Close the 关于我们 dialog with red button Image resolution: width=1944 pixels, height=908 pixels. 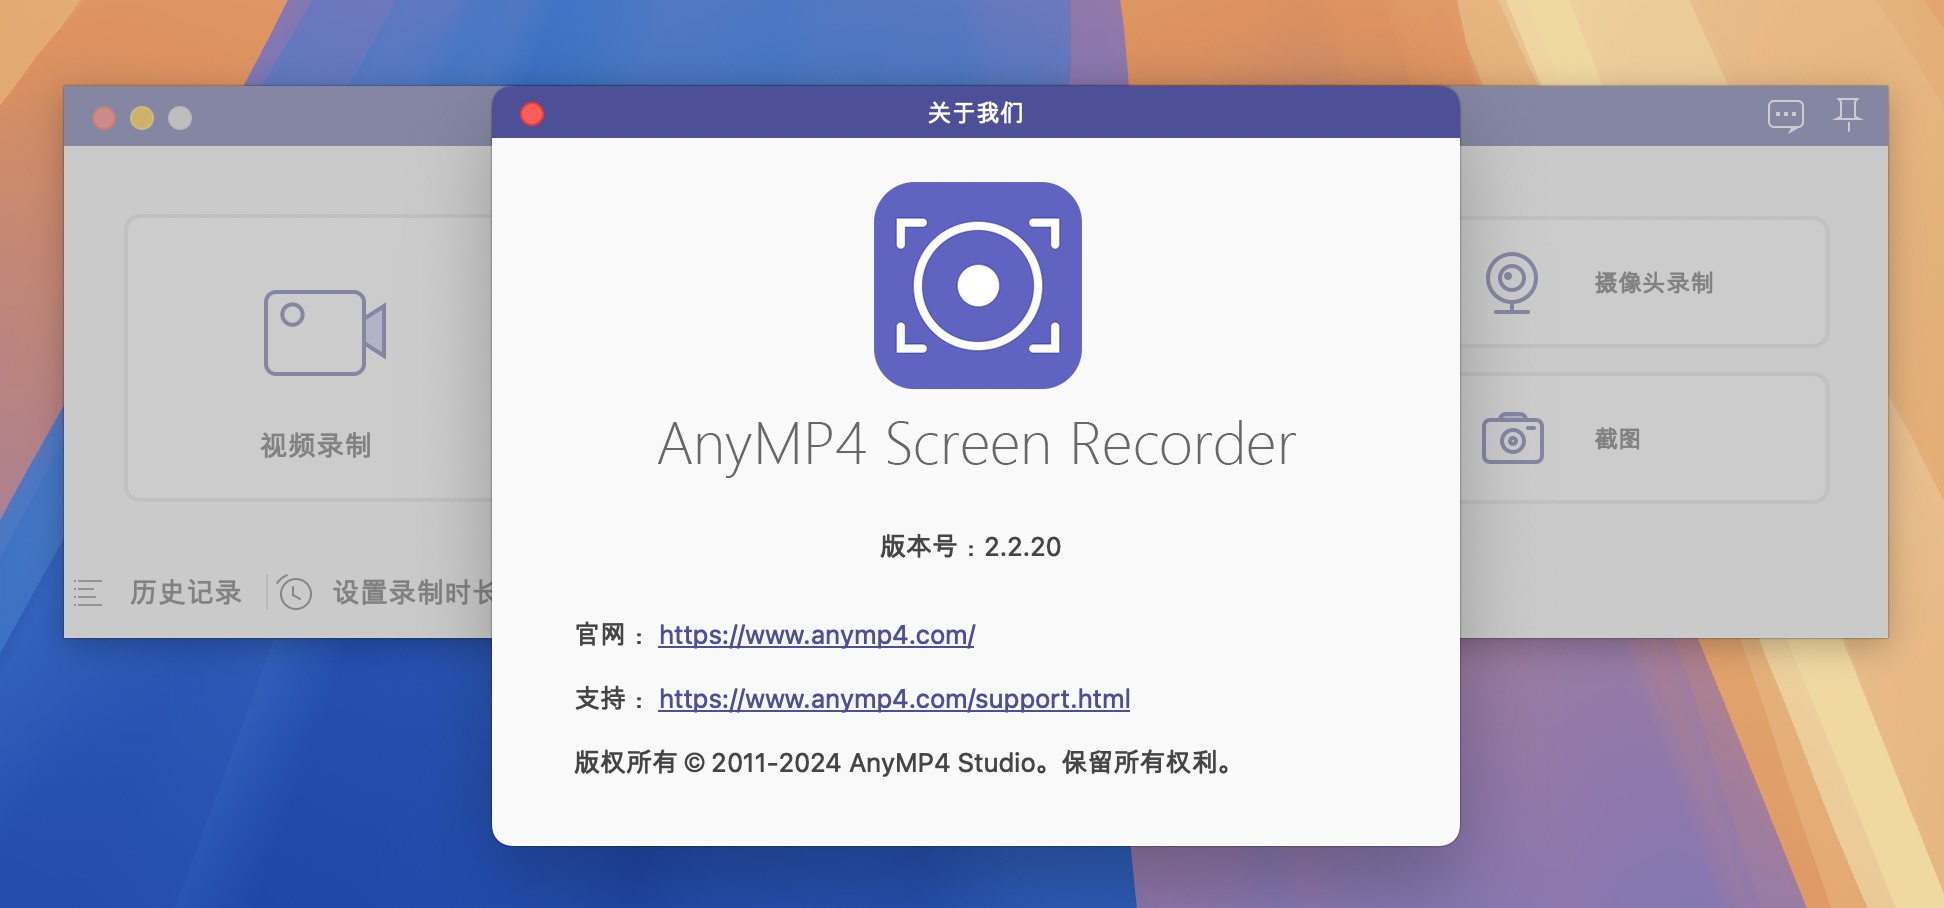pyautogui.click(x=532, y=114)
